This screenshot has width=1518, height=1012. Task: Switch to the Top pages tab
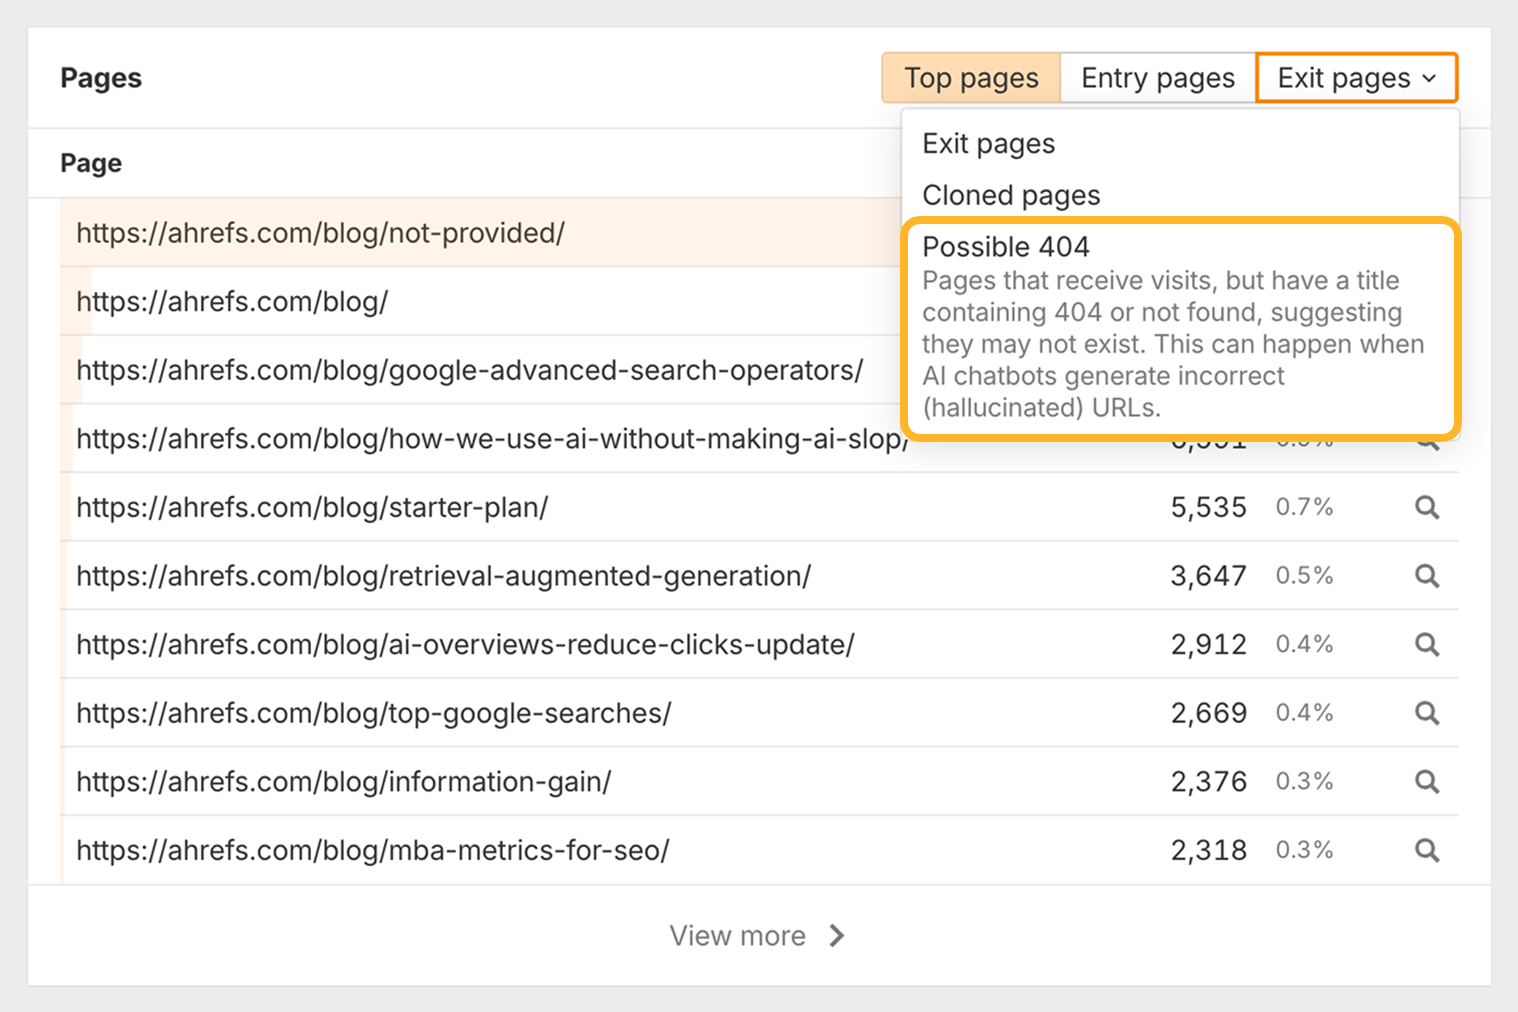[x=970, y=78]
